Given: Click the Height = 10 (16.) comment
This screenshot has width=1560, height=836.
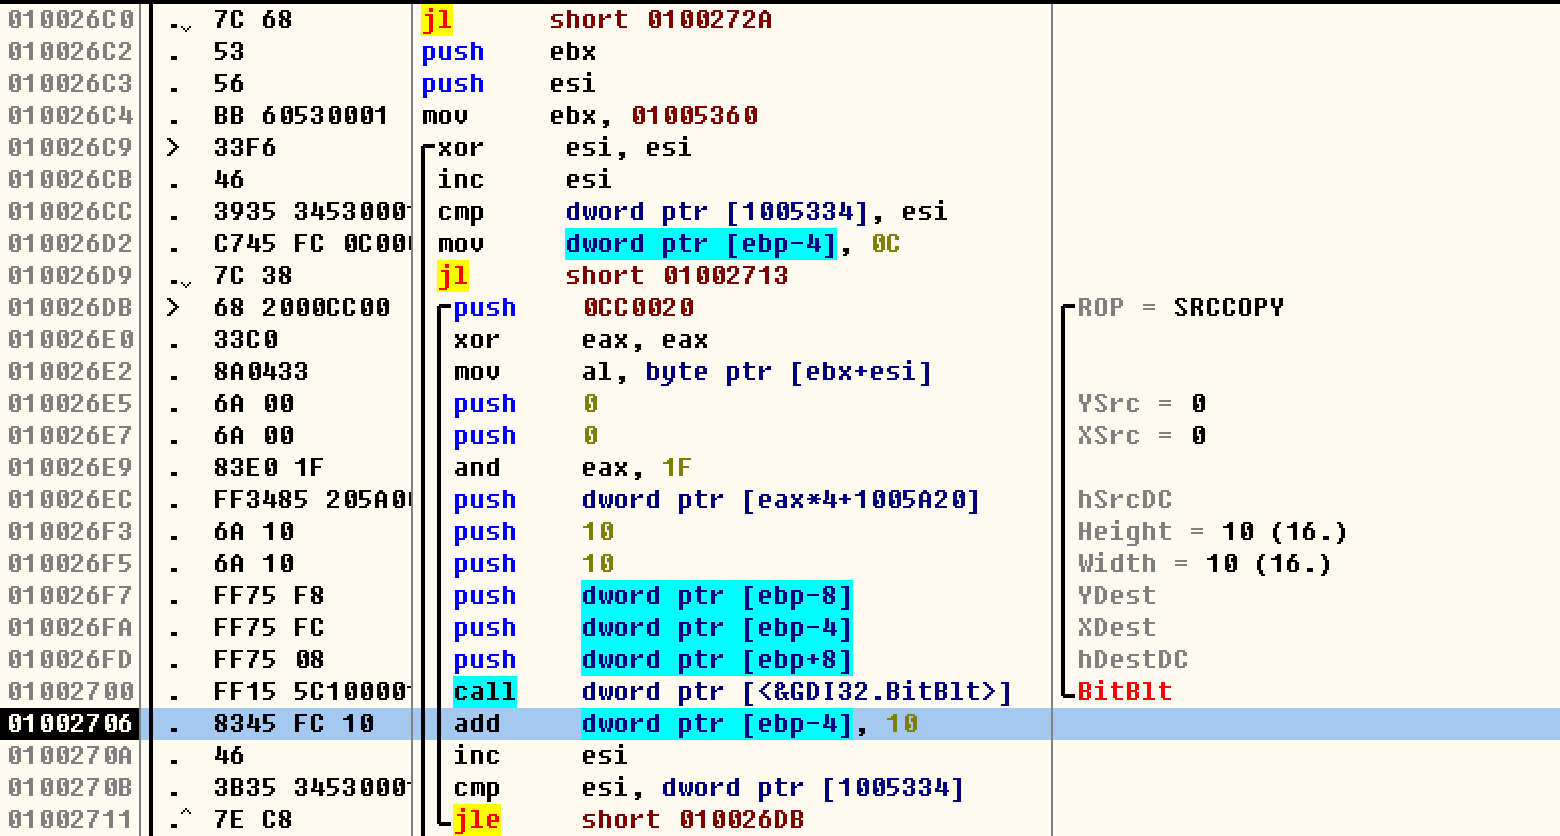Looking at the screenshot, I should pos(1212,532).
